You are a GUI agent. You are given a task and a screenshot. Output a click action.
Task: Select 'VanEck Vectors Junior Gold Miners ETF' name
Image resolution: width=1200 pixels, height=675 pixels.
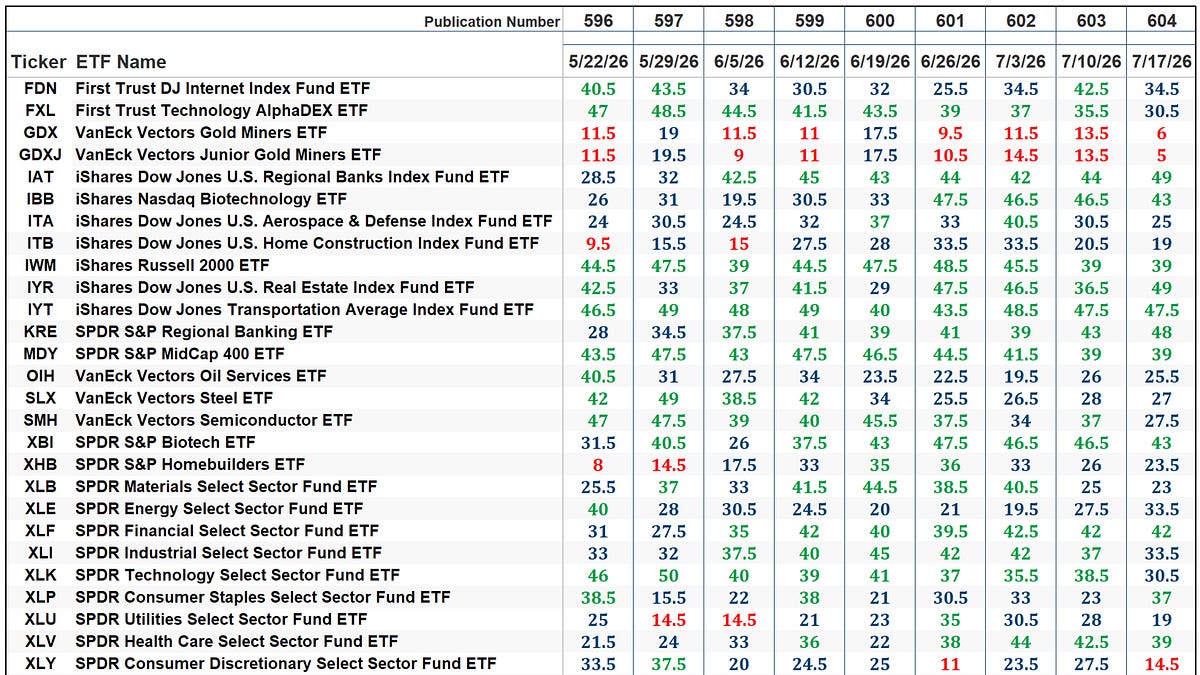(228, 155)
